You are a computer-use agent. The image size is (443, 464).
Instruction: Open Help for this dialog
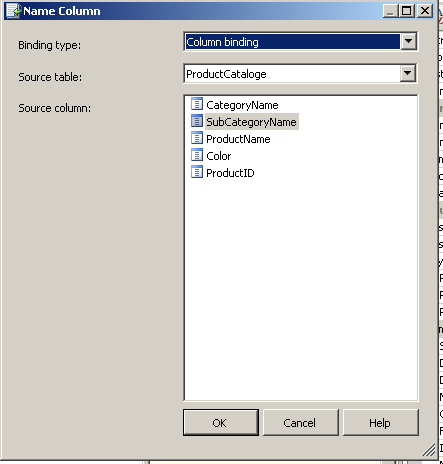tap(380, 423)
